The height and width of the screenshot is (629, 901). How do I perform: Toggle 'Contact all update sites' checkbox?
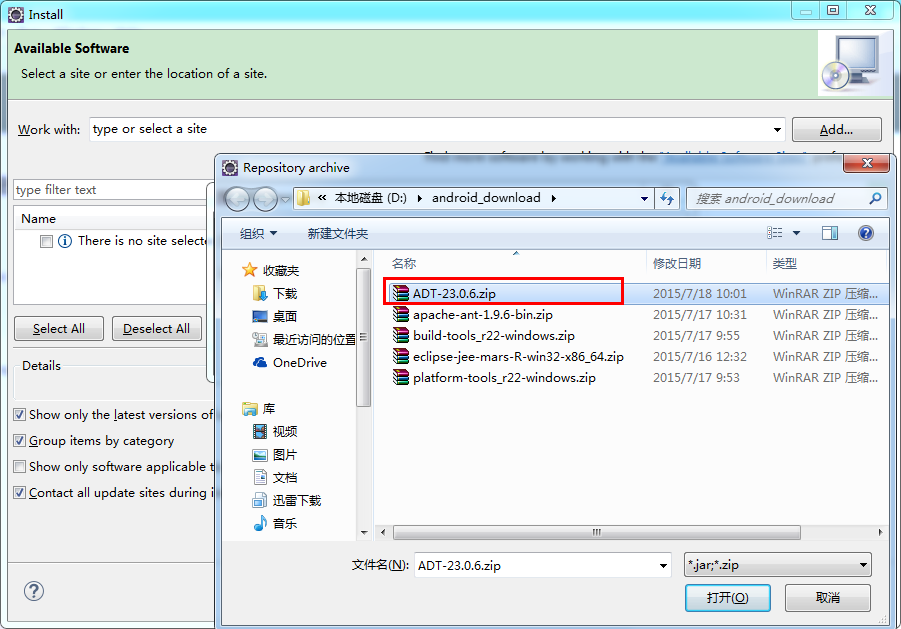pos(20,493)
